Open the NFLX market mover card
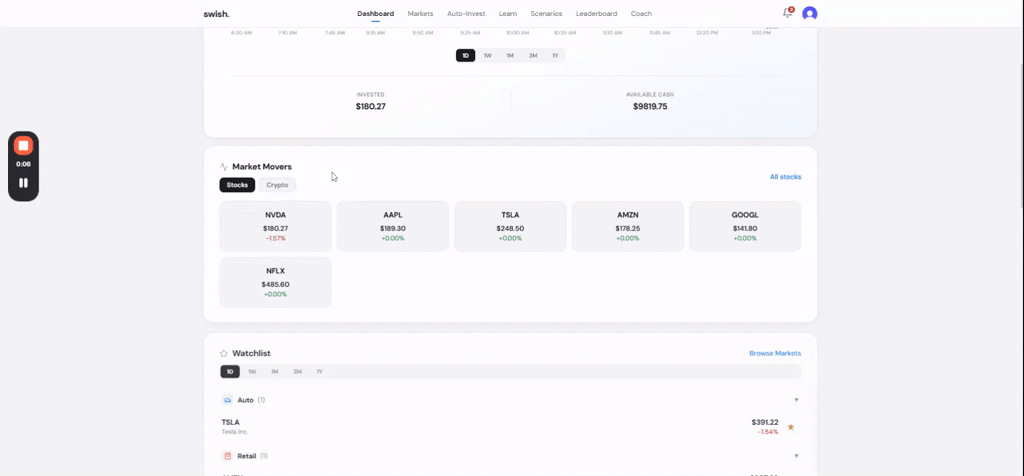Screen dimensions: 1024x476 [276, 282]
